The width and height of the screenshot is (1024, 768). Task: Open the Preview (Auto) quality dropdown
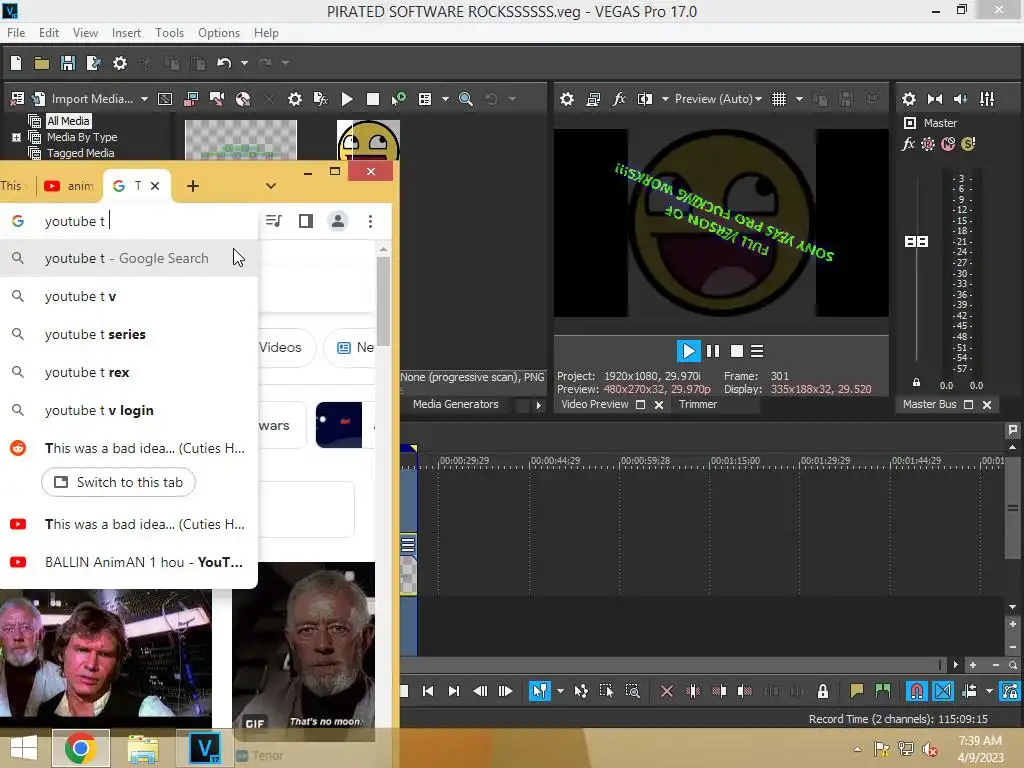tap(718, 99)
